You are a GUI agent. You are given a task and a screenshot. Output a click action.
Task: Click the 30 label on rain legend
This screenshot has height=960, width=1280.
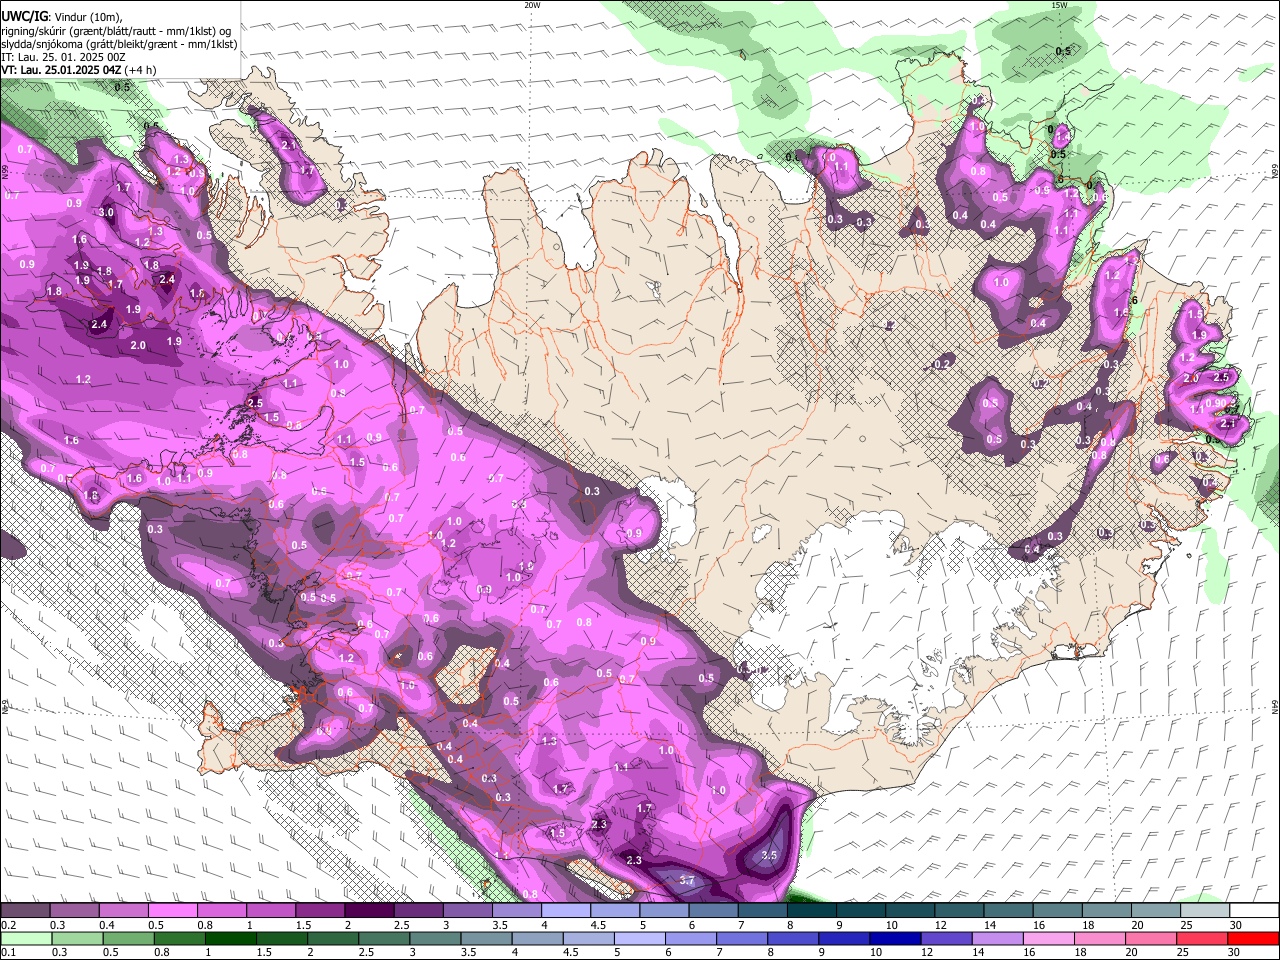1235,952
